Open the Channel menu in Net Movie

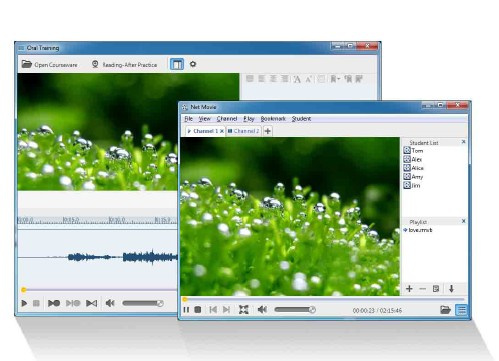point(227,119)
